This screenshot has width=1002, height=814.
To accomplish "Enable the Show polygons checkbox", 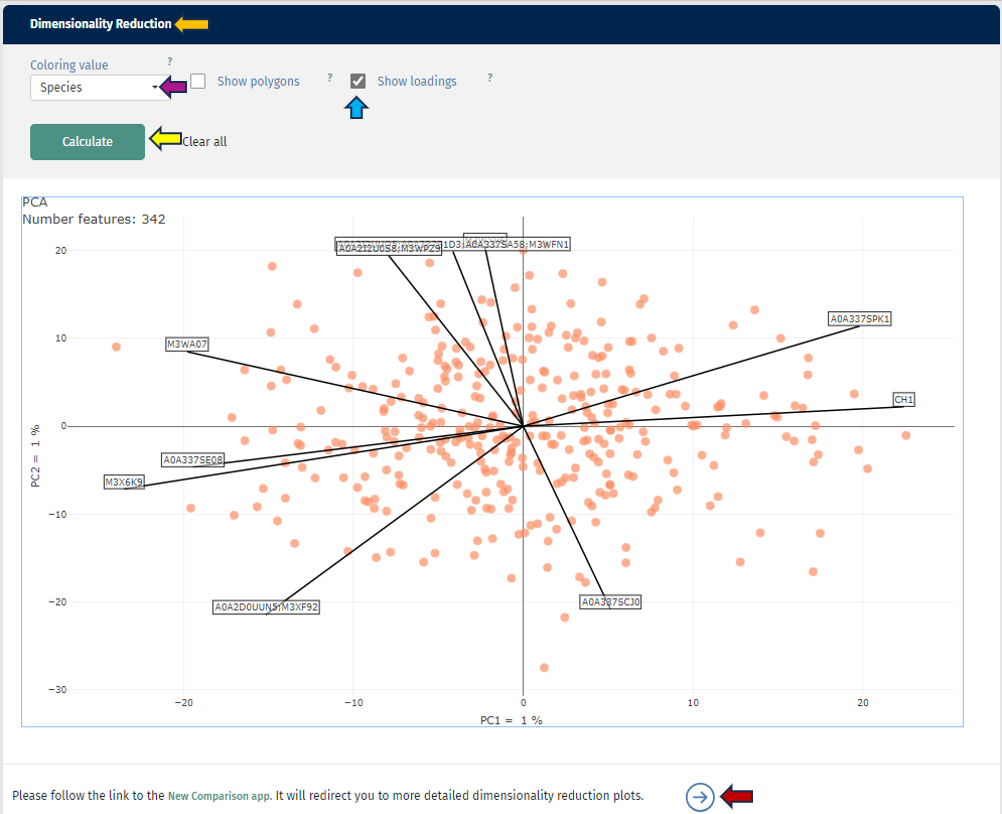I will pos(197,80).
